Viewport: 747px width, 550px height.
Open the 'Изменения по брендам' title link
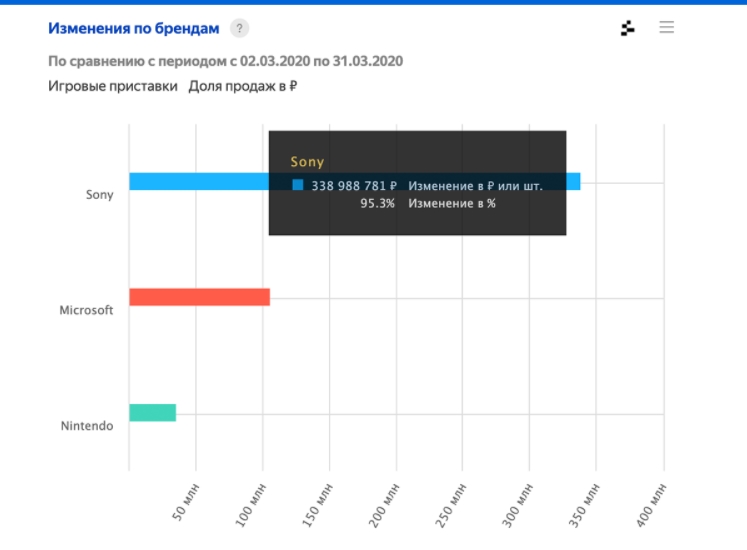(x=134, y=28)
